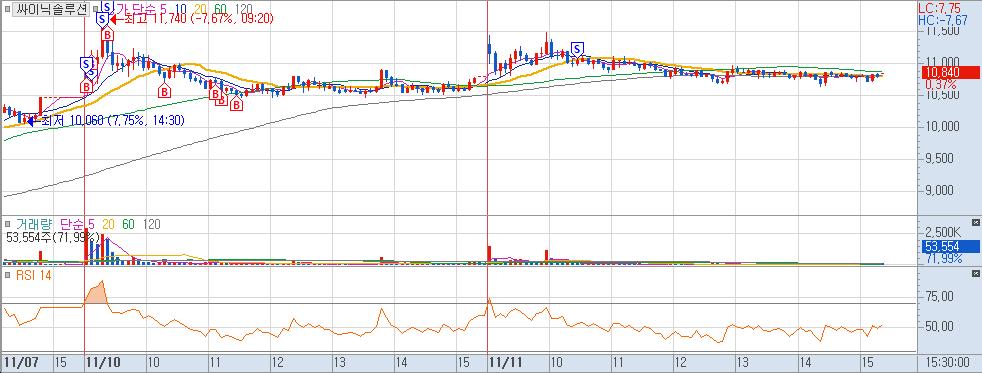Image resolution: width=982 pixels, height=373 pixels.
Task: Select the 60 average label in volume panel
Action: [128, 224]
